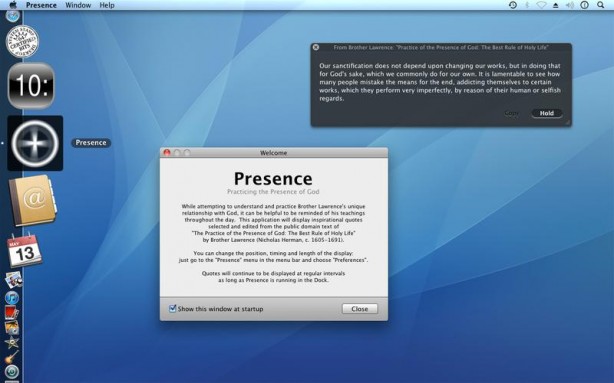Uncheck Show this window at startup
Image resolution: width=614 pixels, height=383 pixels.
(172, 309)
